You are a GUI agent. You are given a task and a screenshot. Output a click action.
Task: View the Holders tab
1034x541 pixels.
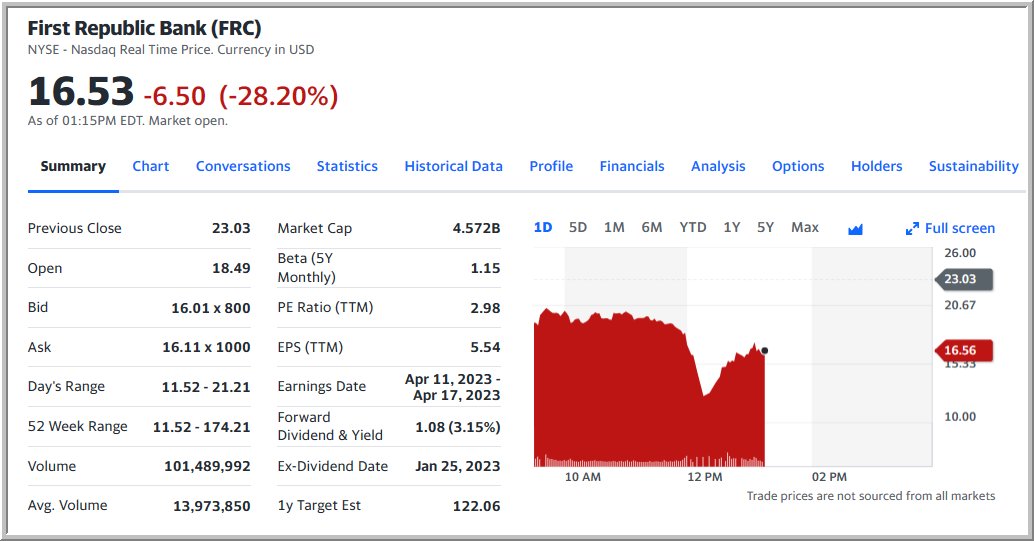(876, 166)
